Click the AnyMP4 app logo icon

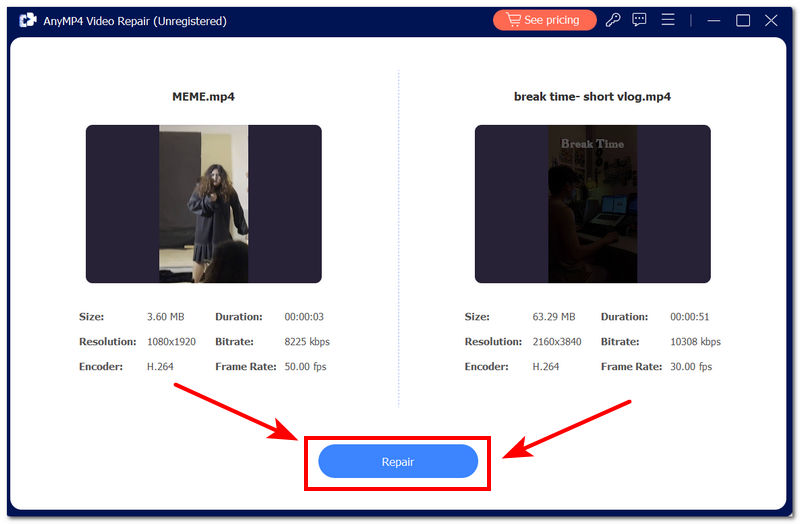click(x=28, y=20)
